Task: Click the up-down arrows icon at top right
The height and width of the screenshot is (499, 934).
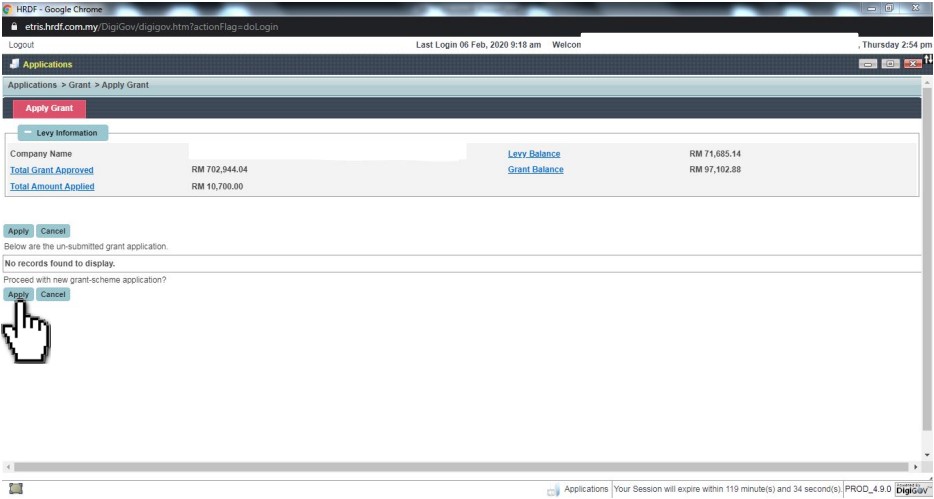Action: [928, 62]
